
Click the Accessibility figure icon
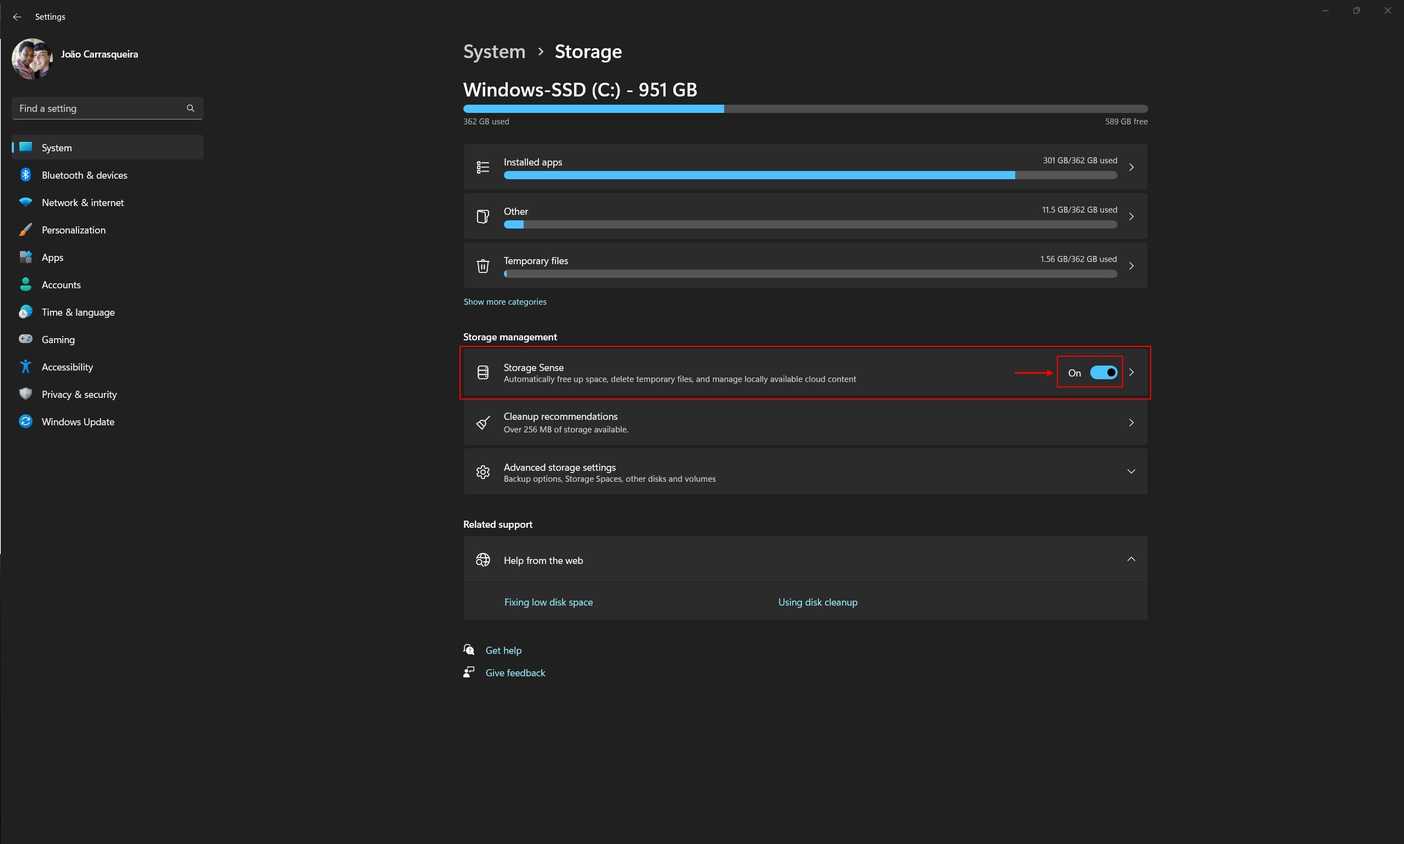click(x=26, y=367)
